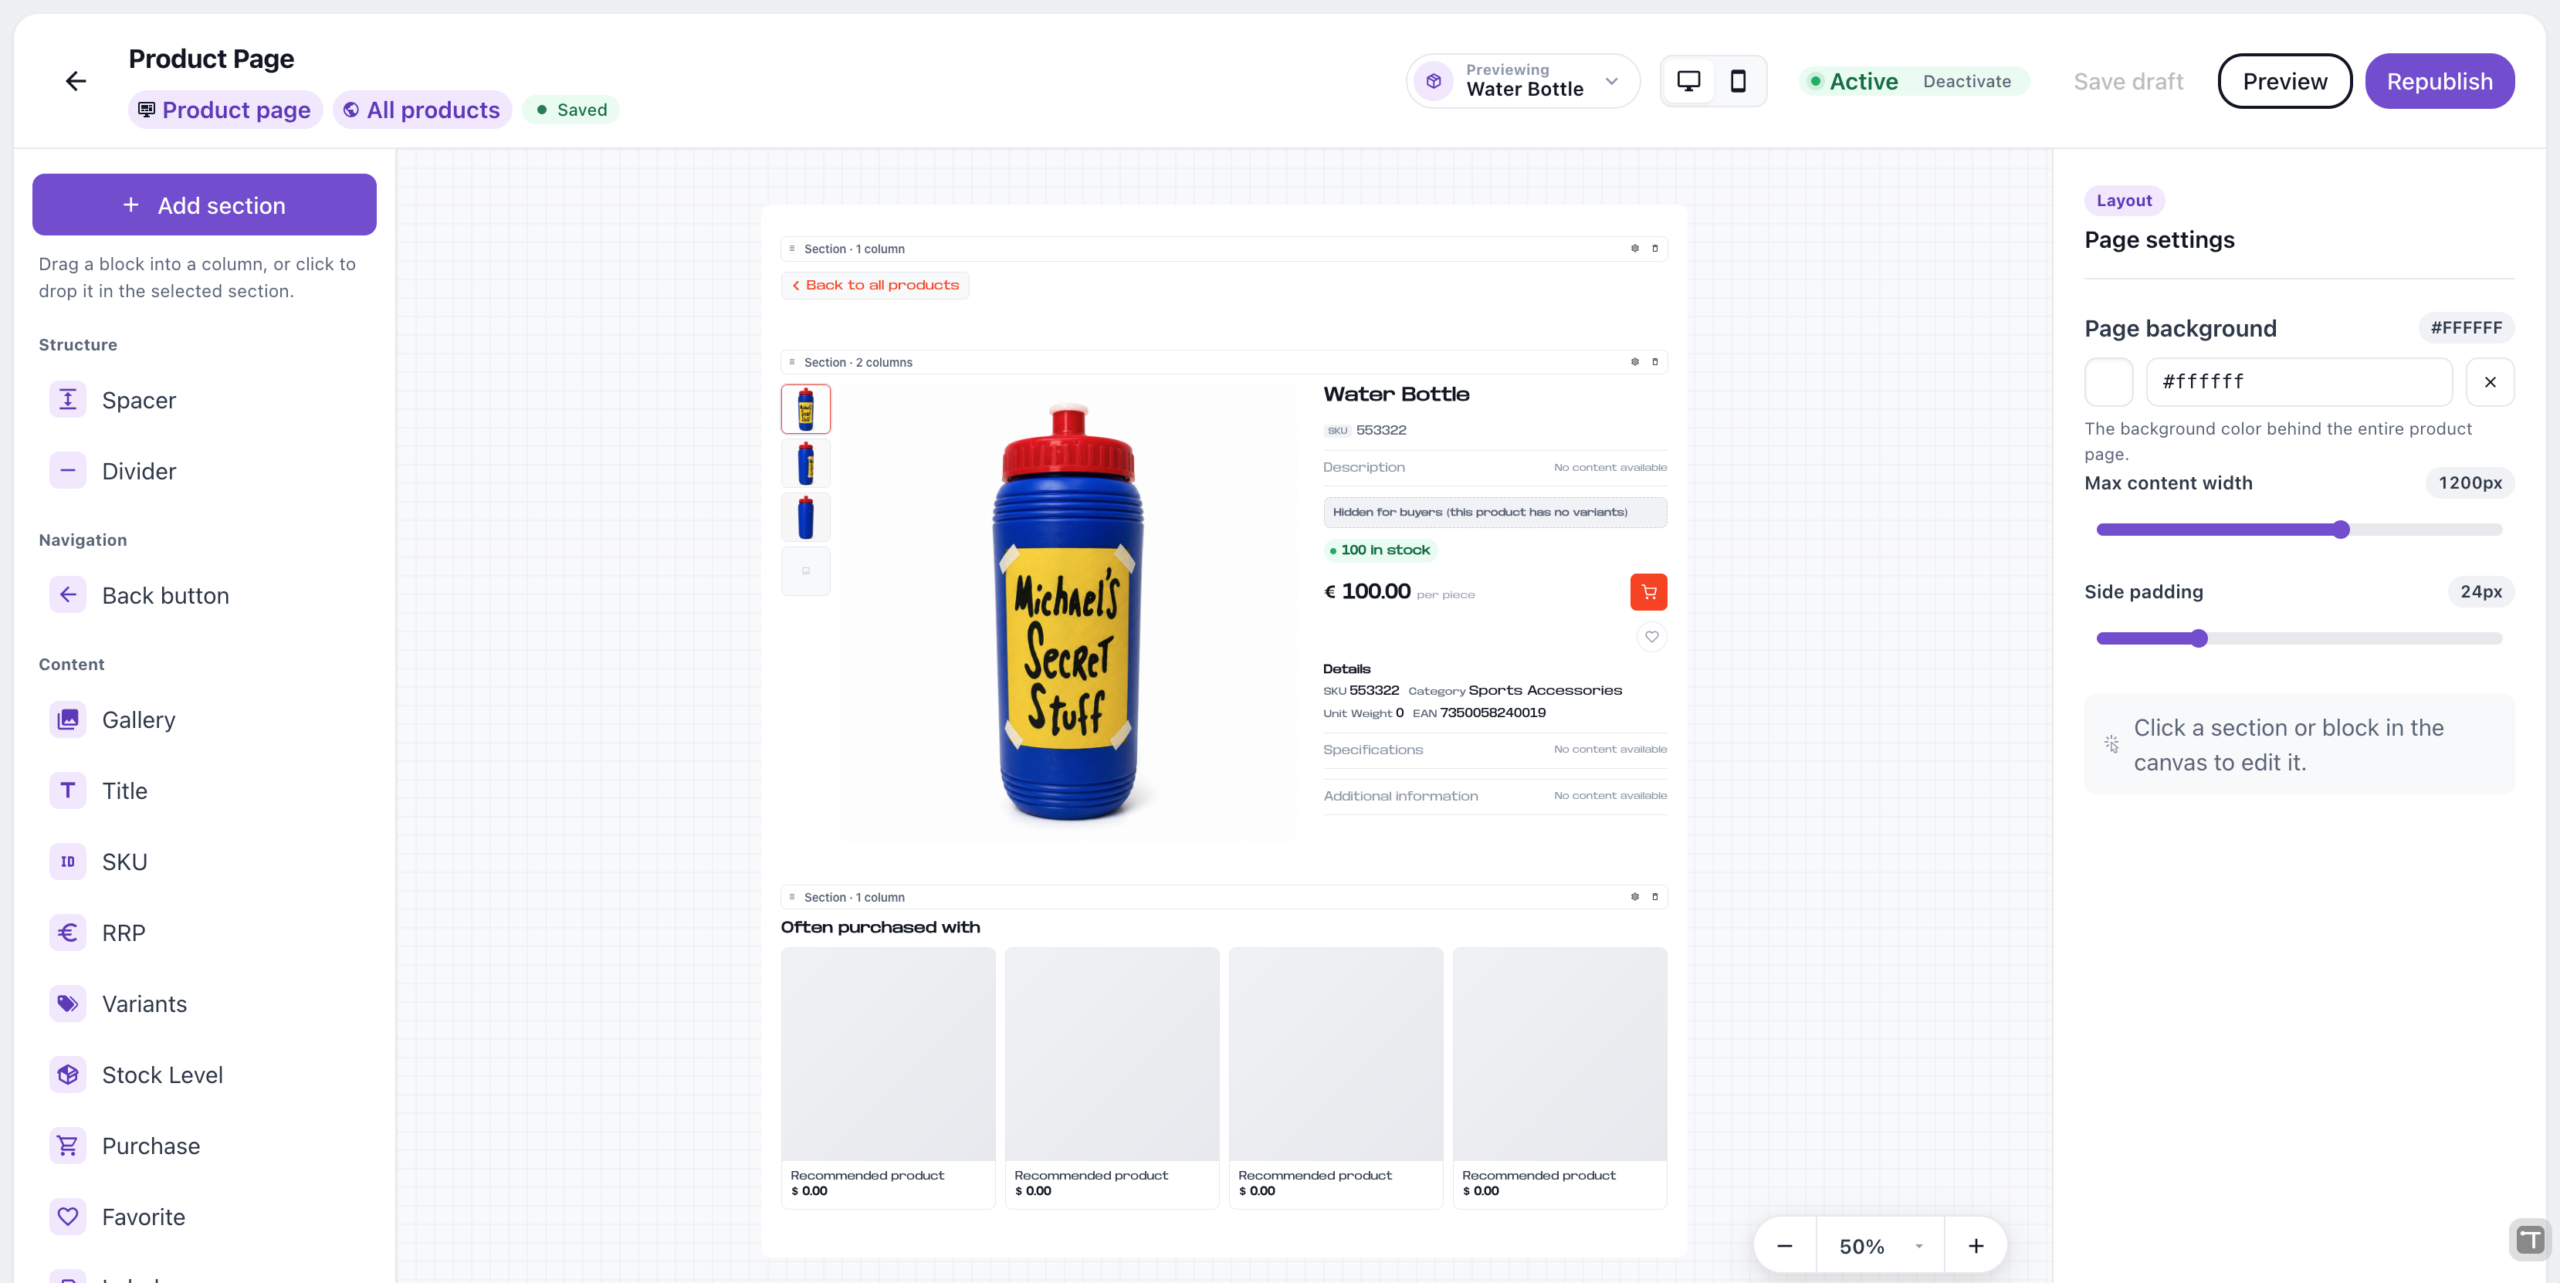Screen dimensions: 2560x1283
Task: Click the #ffffff hex input field
Action: pos(2299,382)
